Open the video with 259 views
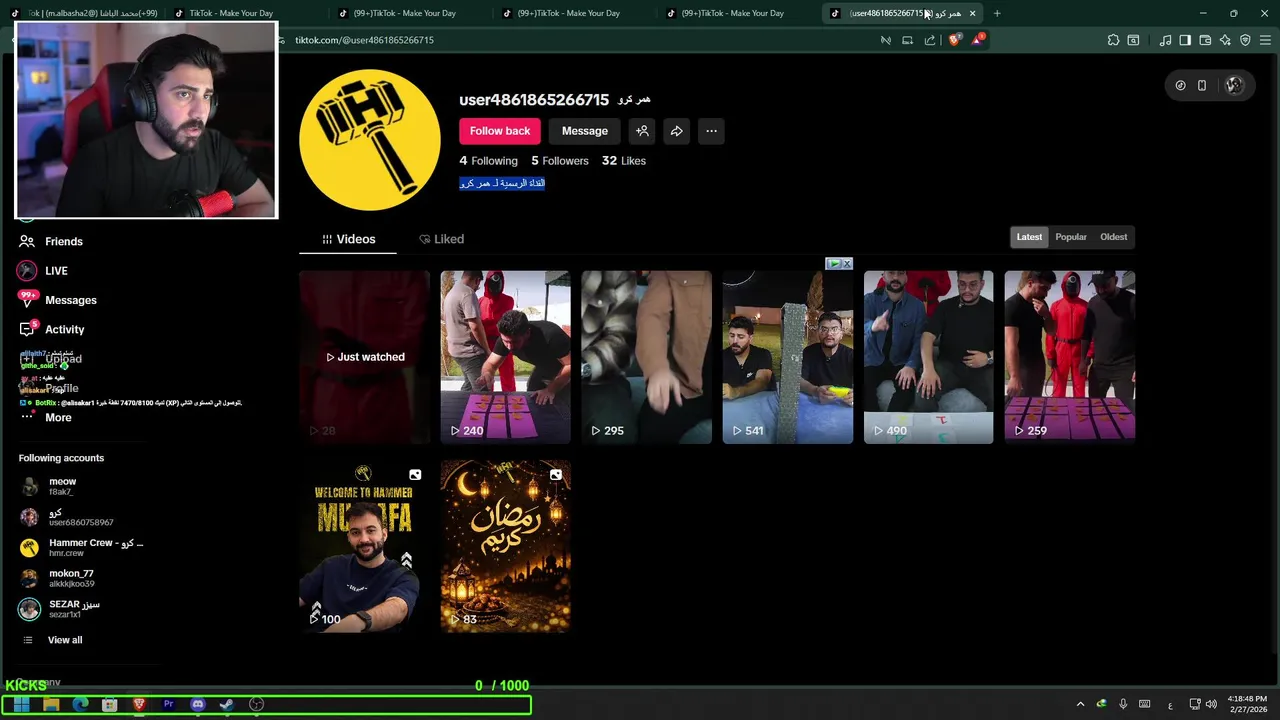1280x720 pixels. click(1070, 357)
